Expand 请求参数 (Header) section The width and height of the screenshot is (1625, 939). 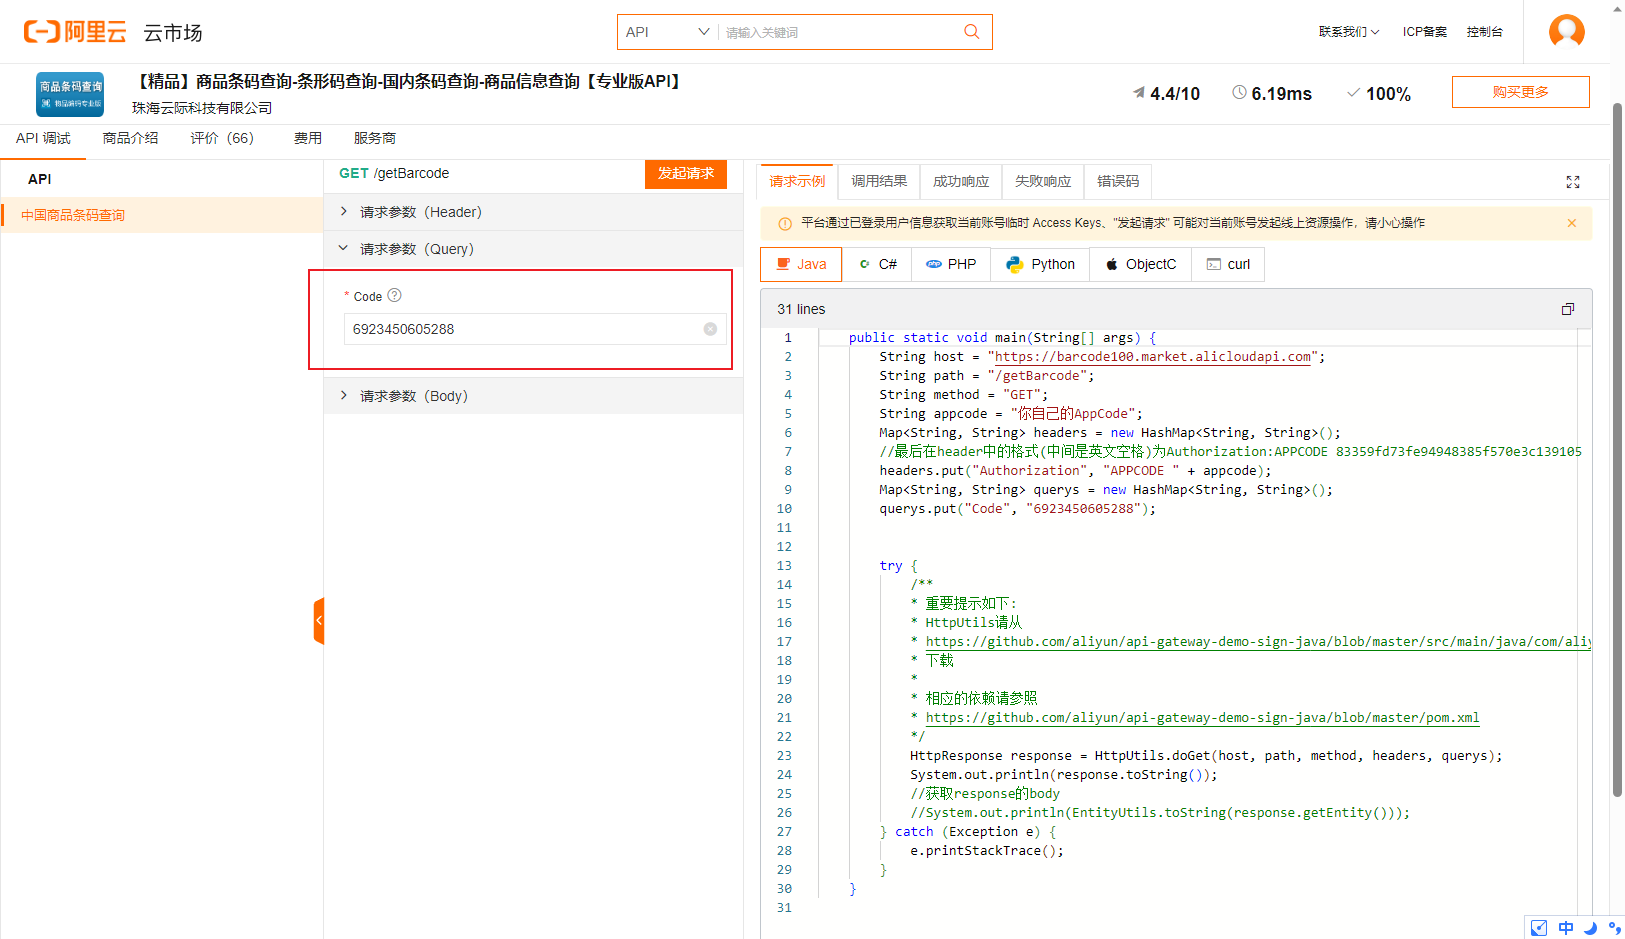(533, 212)
